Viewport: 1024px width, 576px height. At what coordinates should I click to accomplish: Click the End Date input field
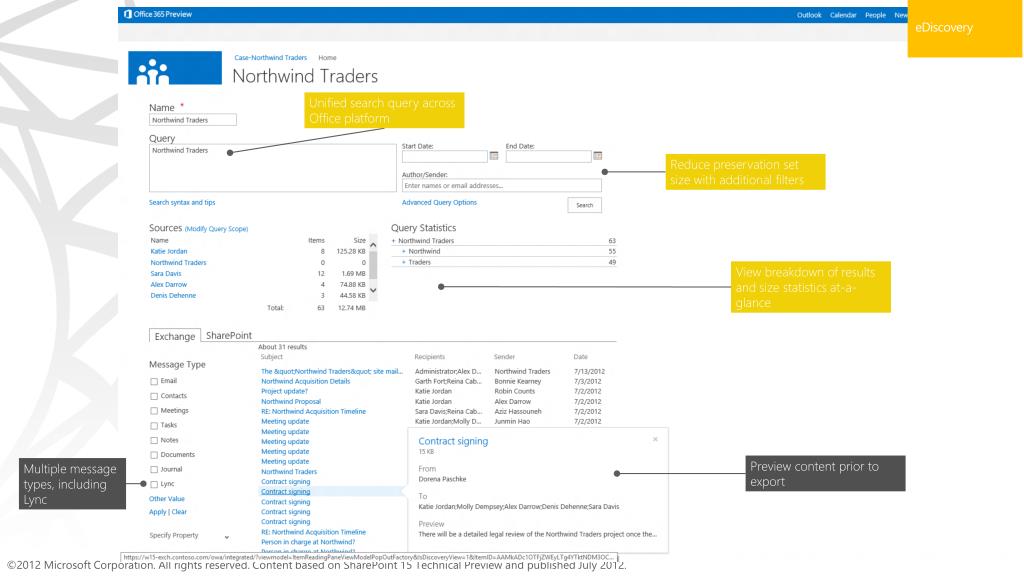(x=549, y=156)
